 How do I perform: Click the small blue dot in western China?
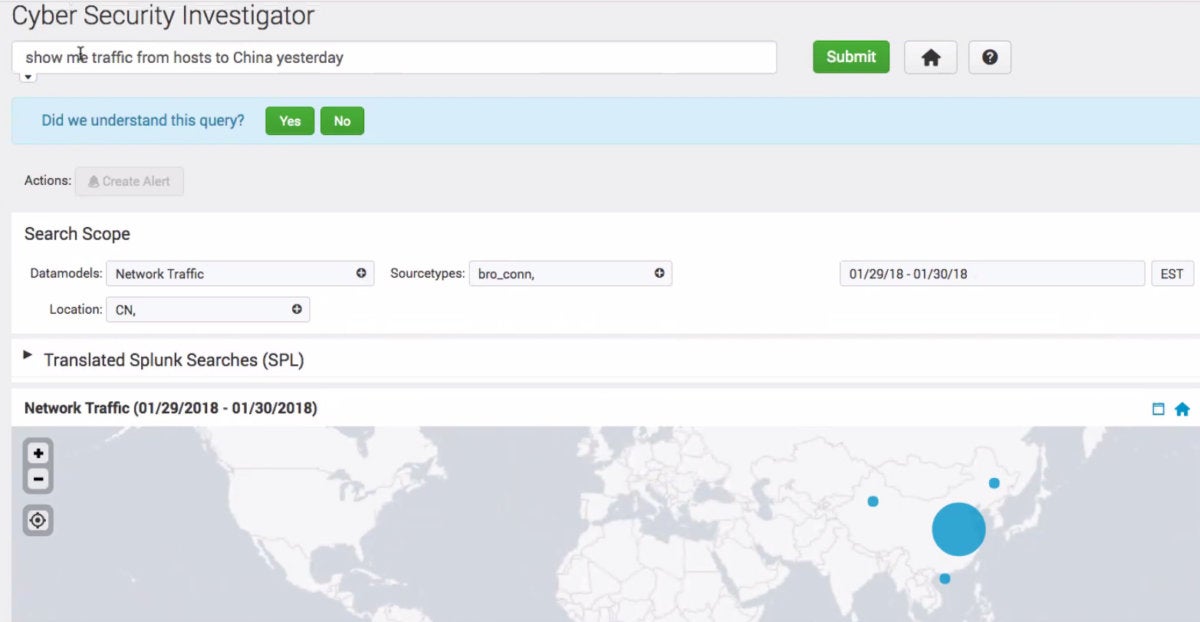tap(873, 501)
